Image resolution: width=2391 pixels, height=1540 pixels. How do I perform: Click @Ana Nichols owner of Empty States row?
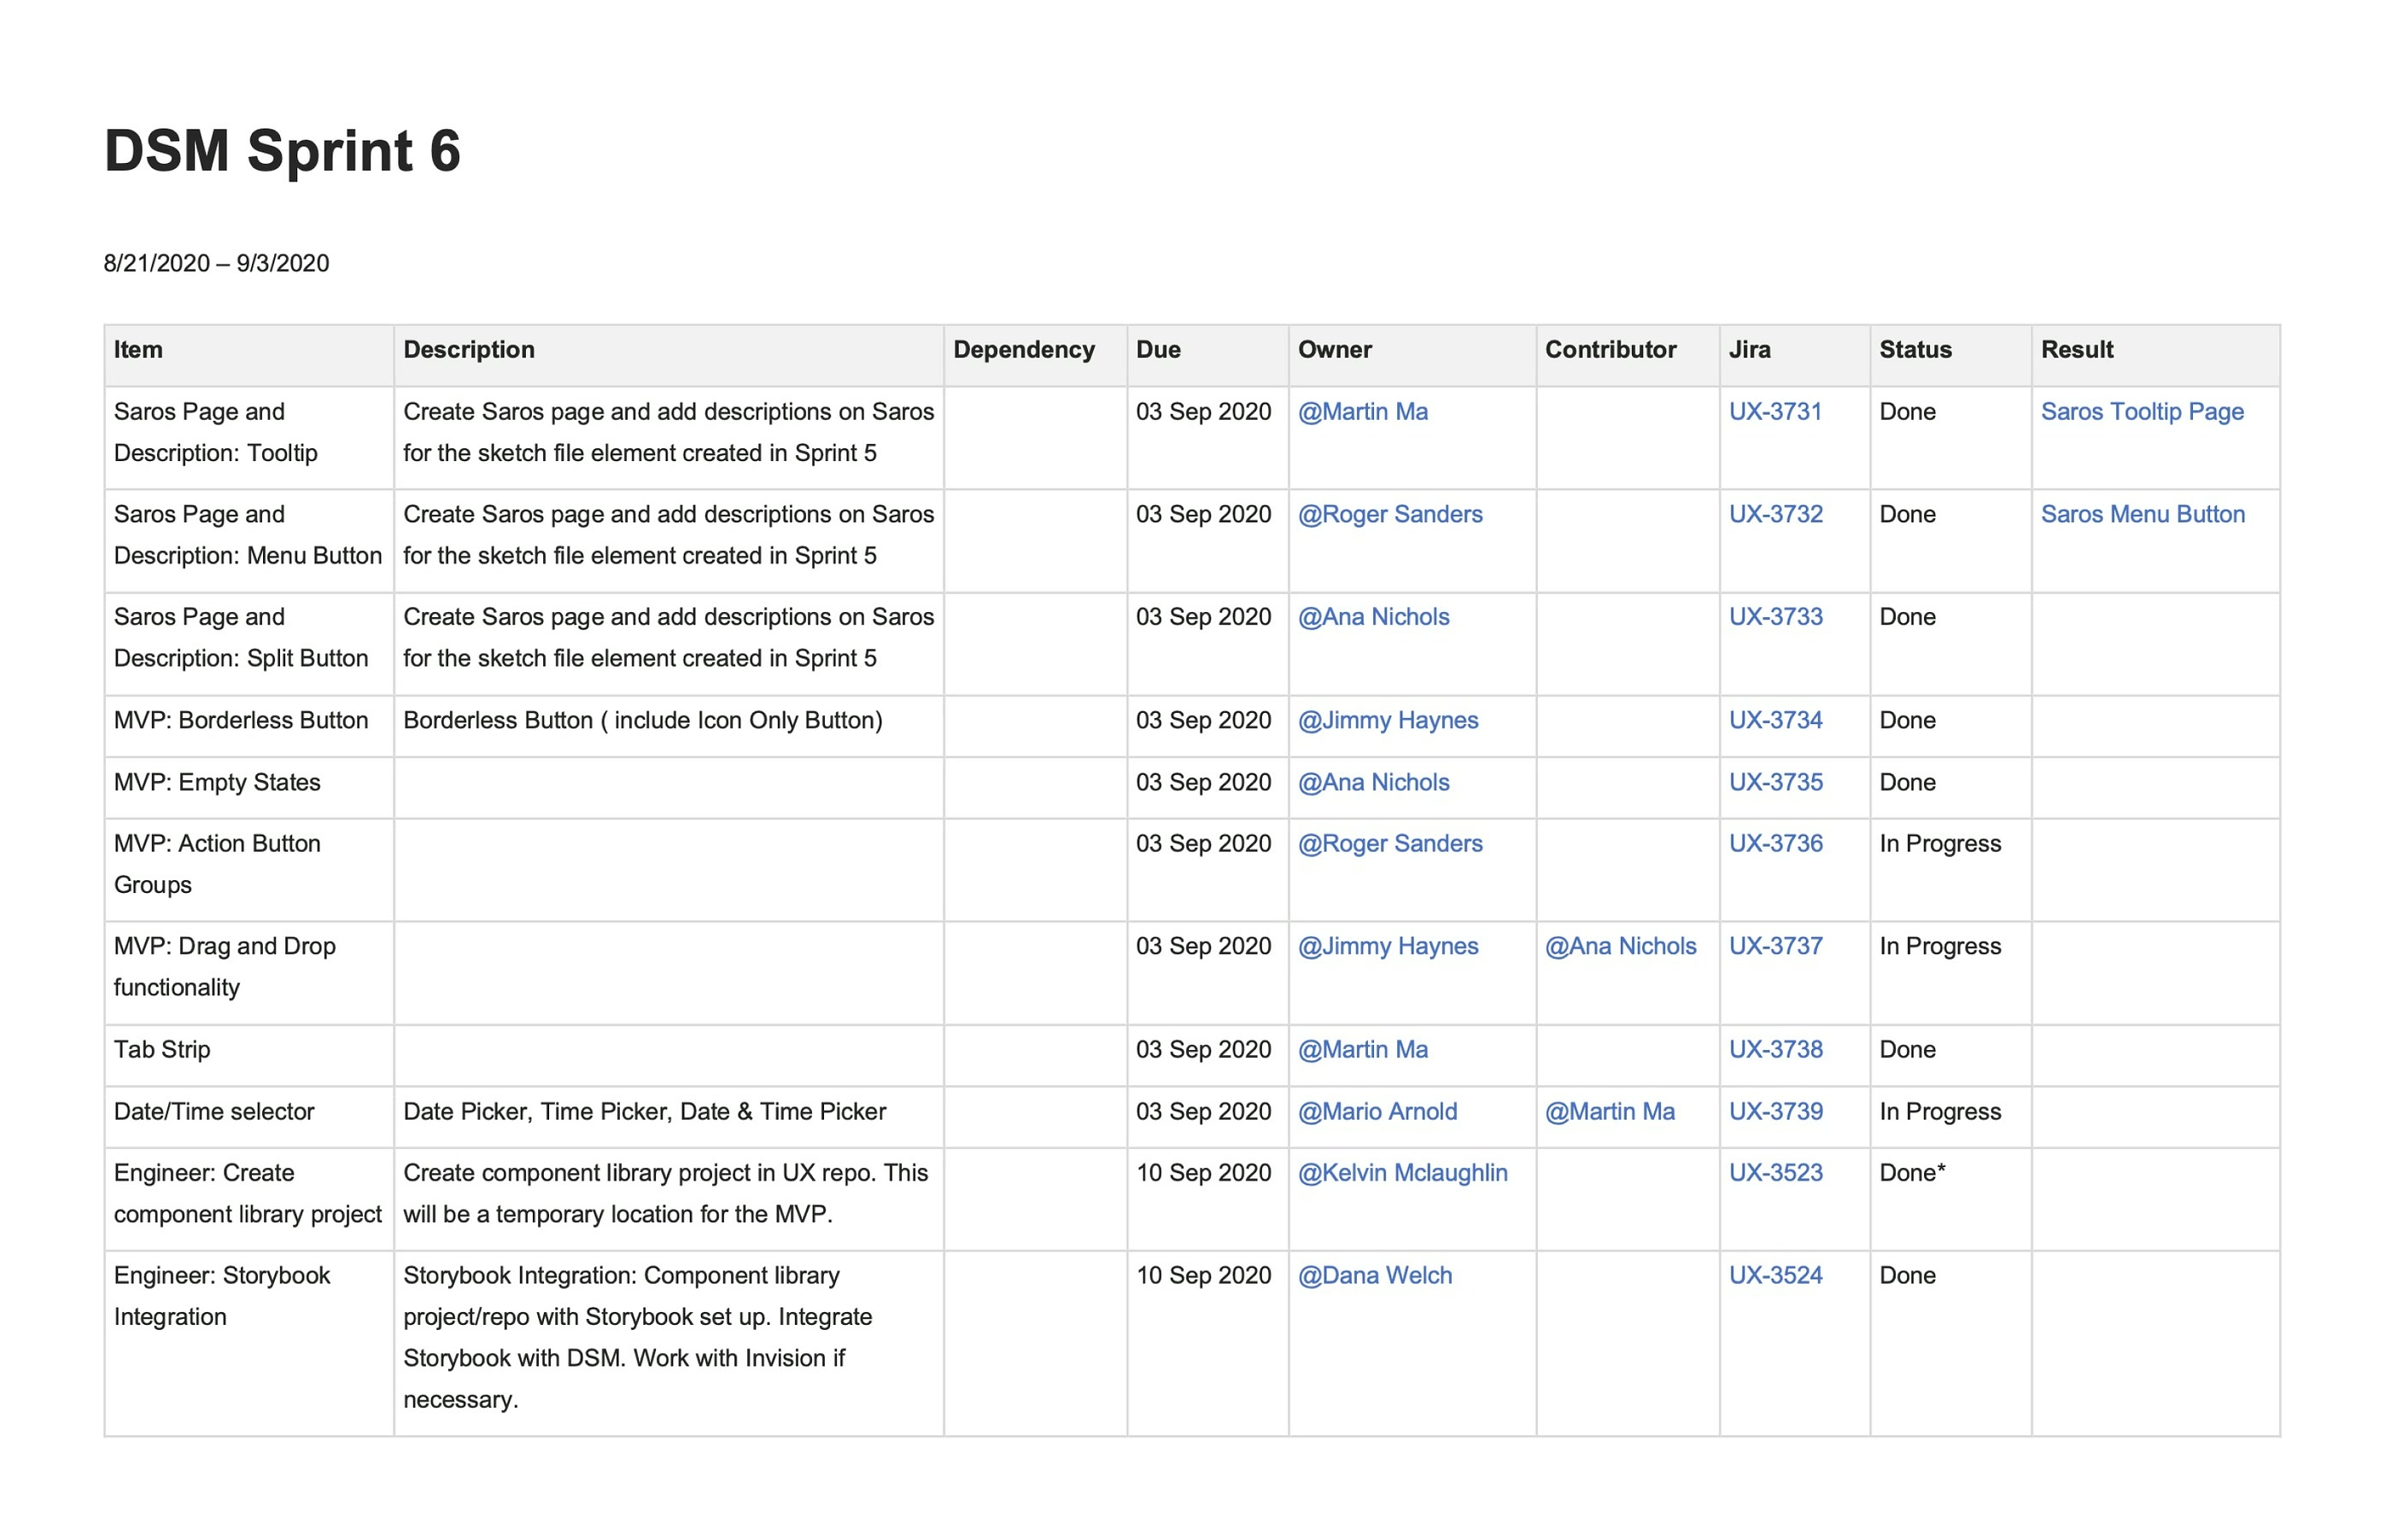[1373, 782]
